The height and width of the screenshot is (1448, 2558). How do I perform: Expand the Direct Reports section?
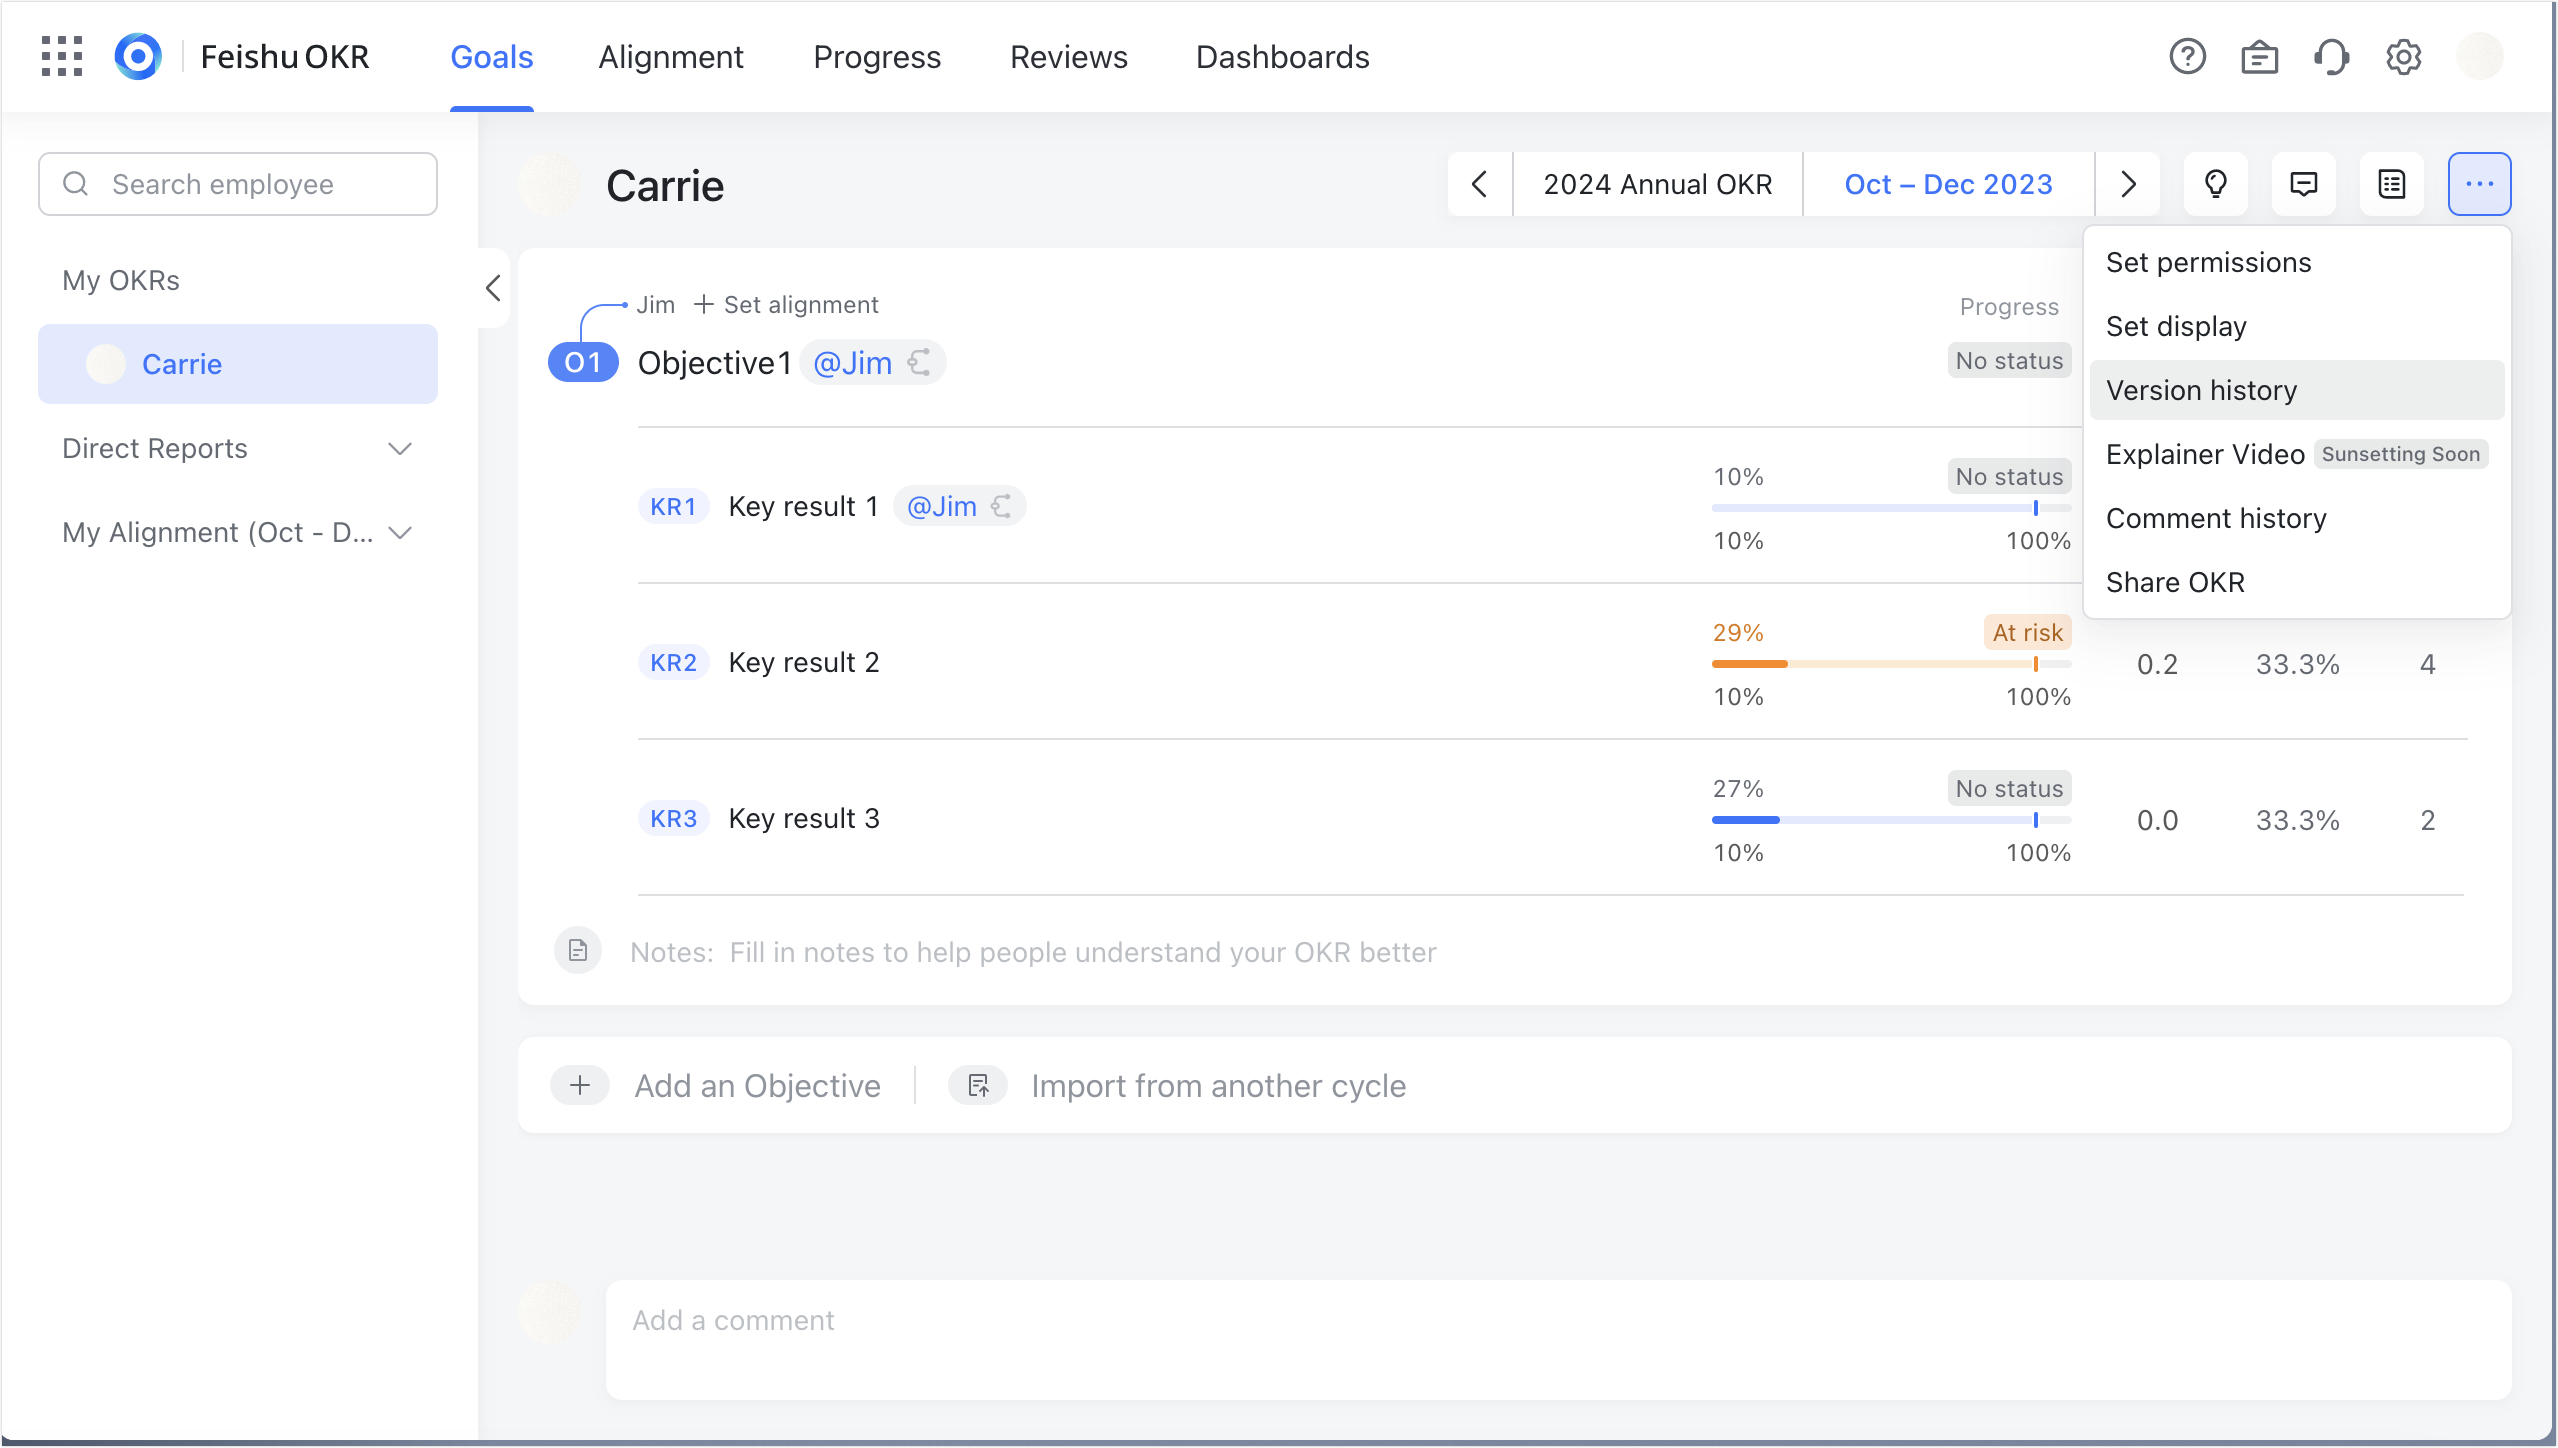399,449
